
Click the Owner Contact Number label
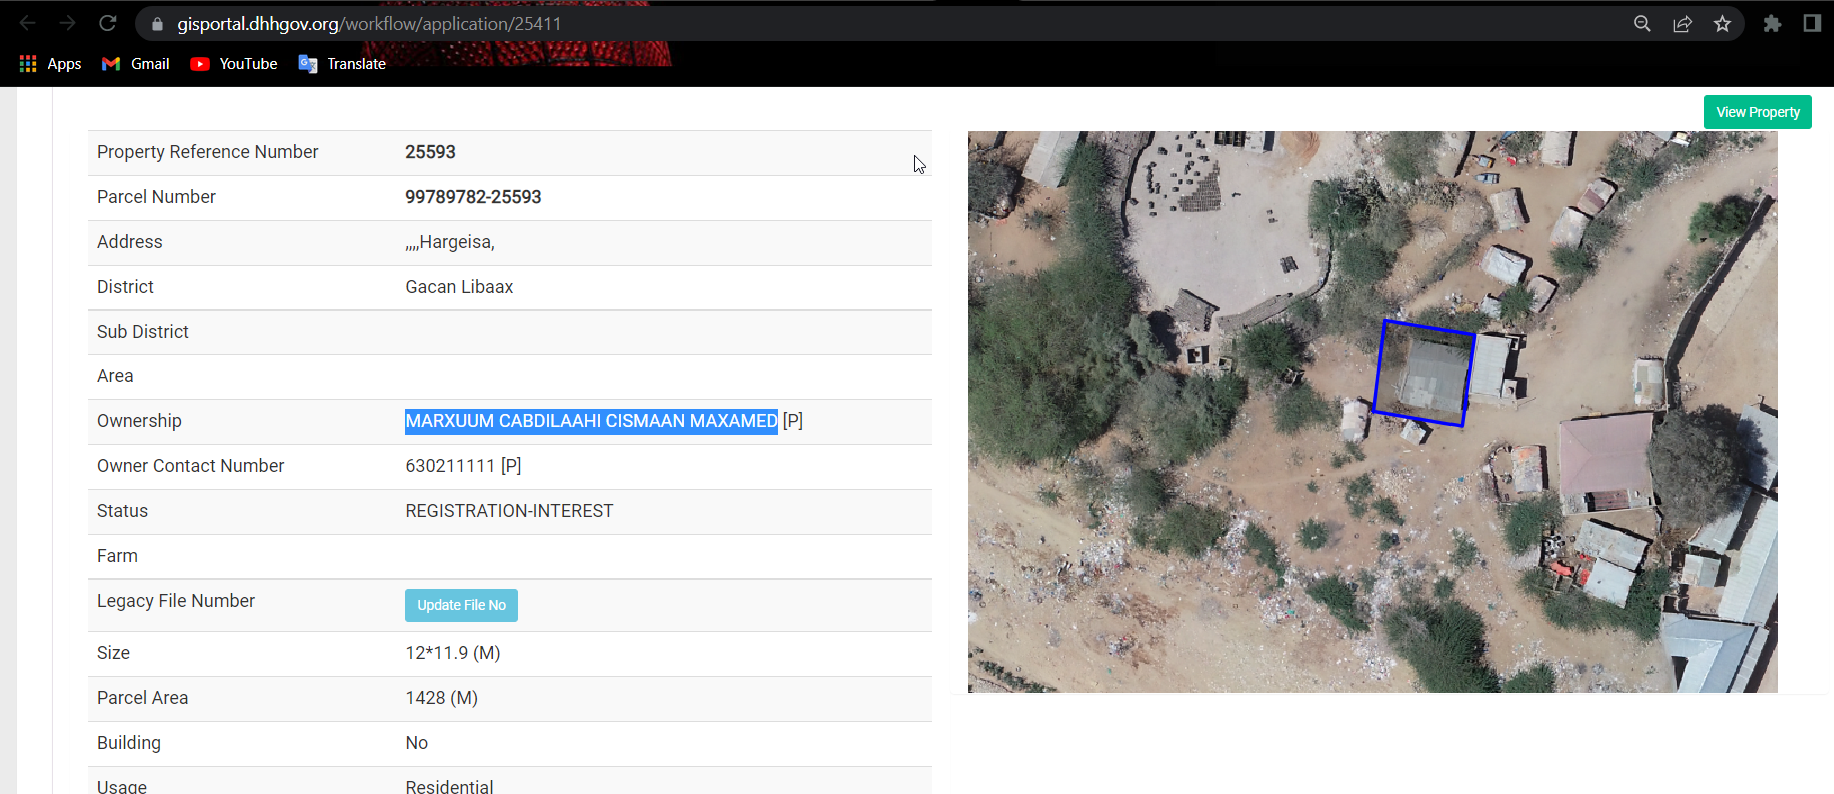[x=190, y=466]
